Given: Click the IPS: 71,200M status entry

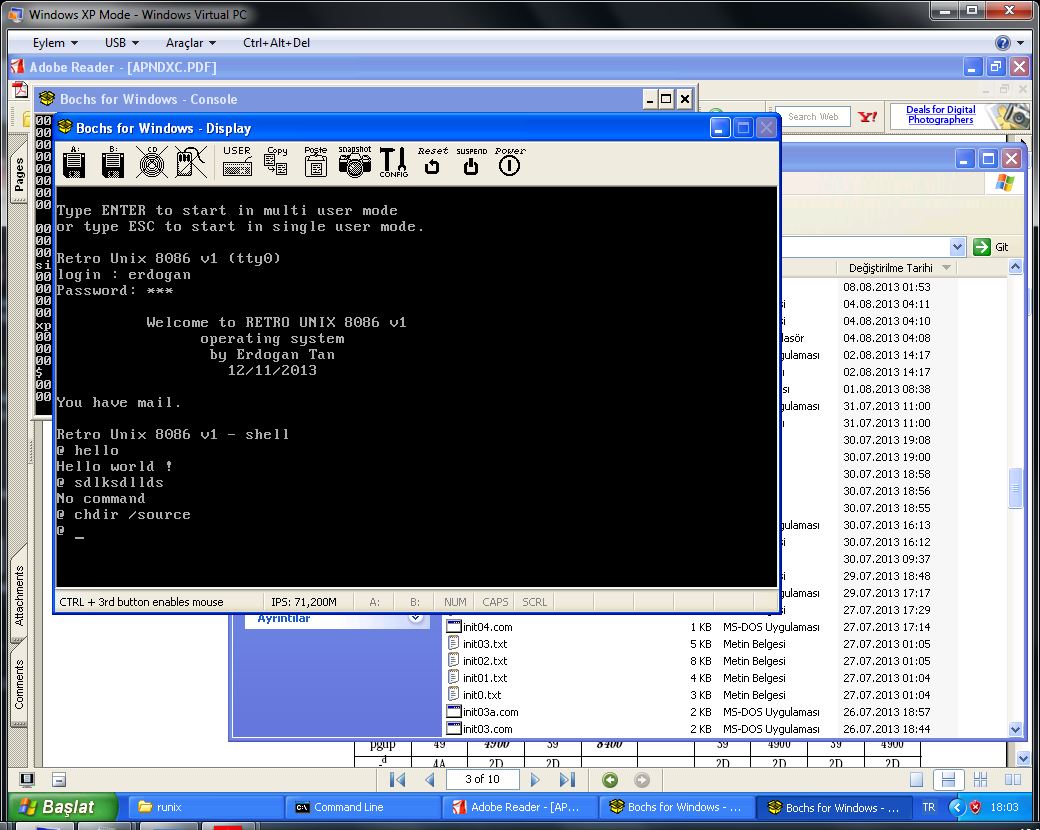Looking at the screenshot, I should pos(304,602).
